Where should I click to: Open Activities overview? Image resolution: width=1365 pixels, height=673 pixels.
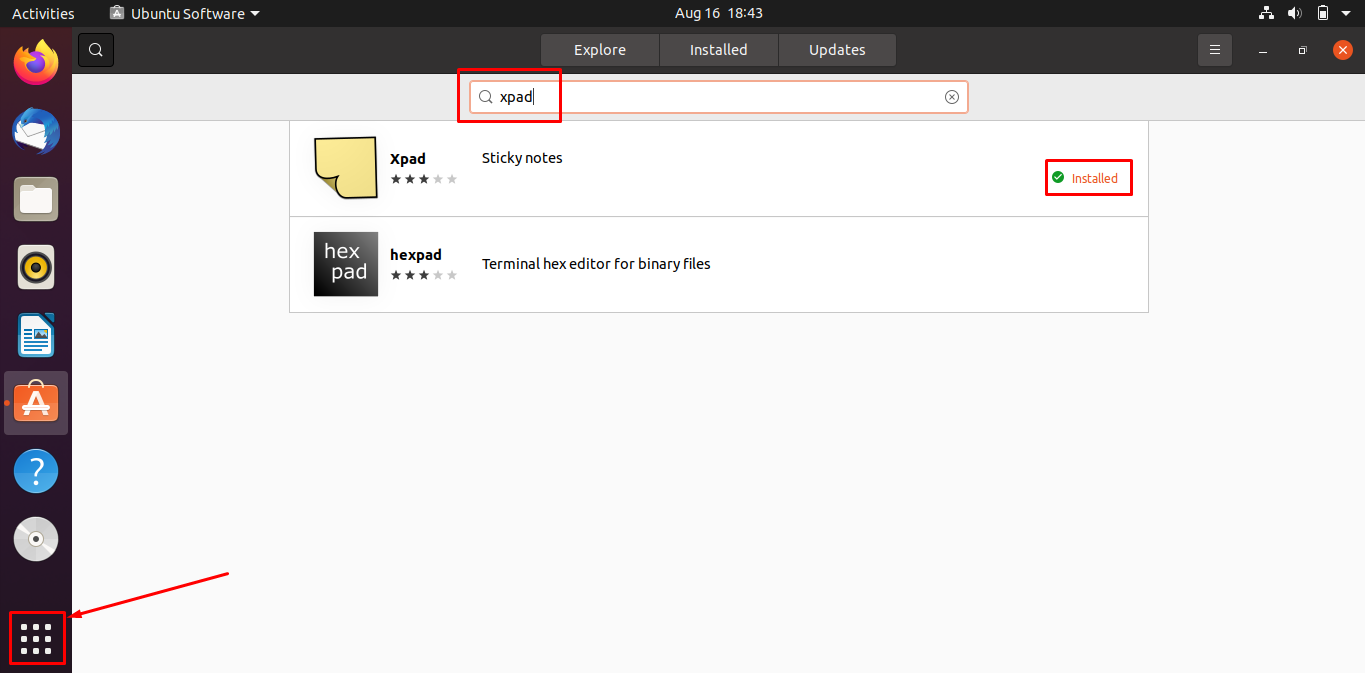[43, 13]
